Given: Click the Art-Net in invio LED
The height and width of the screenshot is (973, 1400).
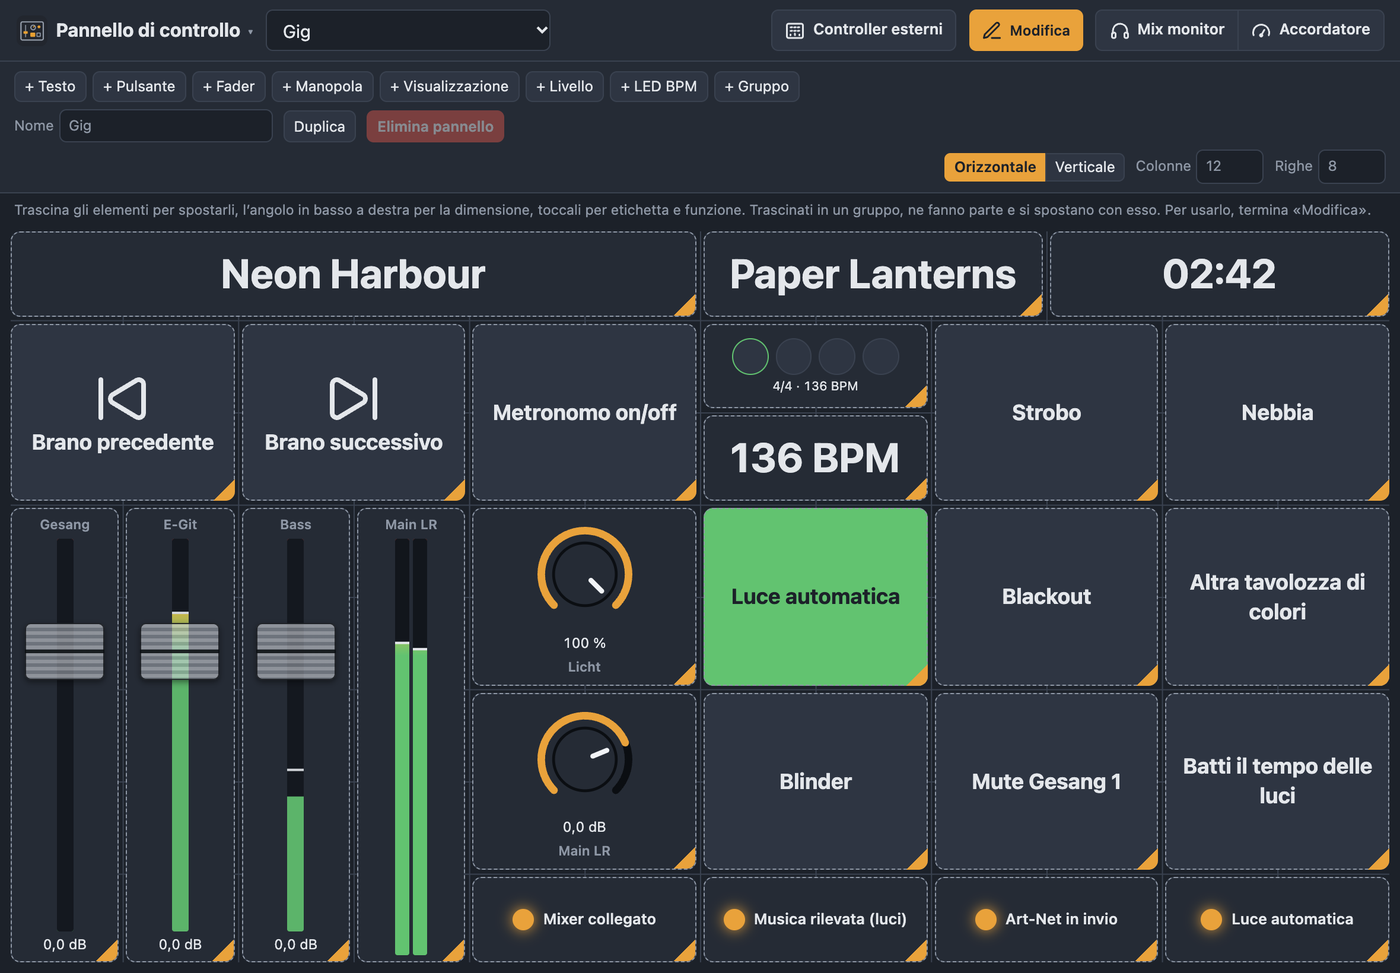Looking at the screenshot, I should (x=986, y=919).
